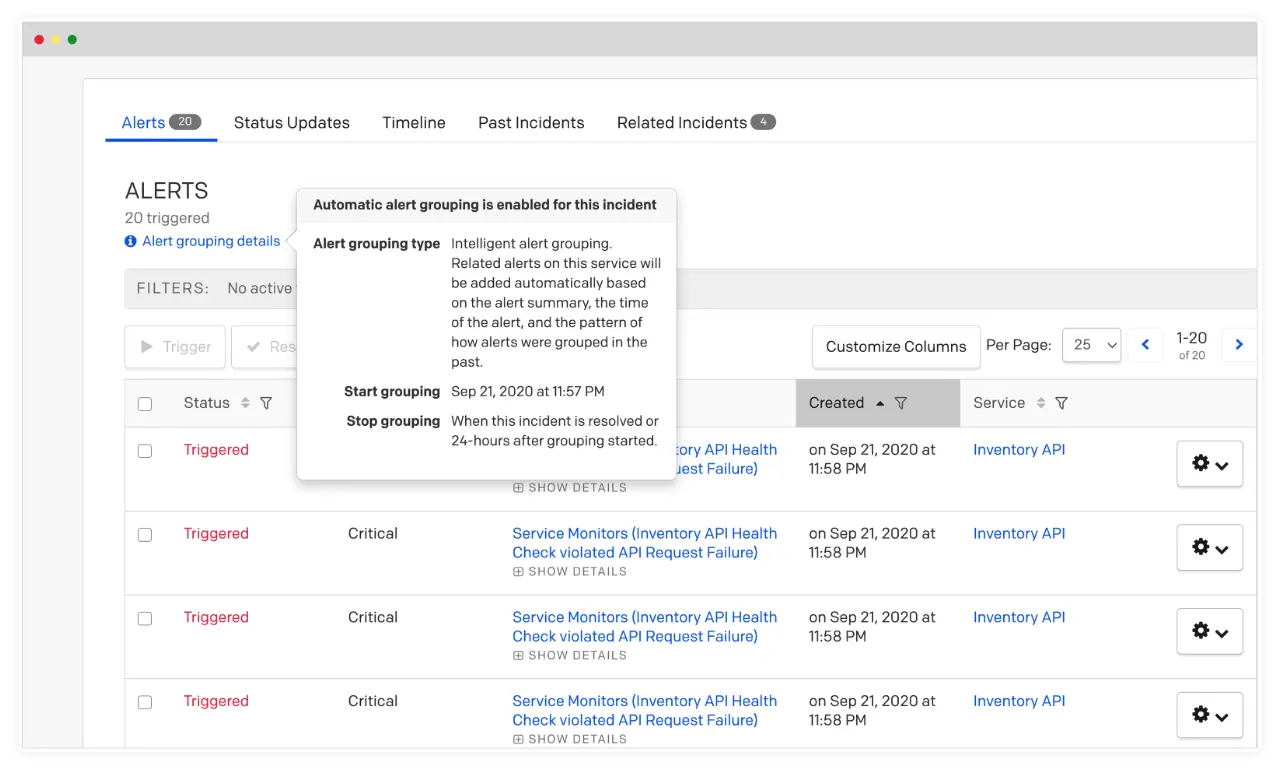Viewport: 1280px width, 770px height.
Task: Click the Customize Columns button
Action: click(x=896, y=347)
